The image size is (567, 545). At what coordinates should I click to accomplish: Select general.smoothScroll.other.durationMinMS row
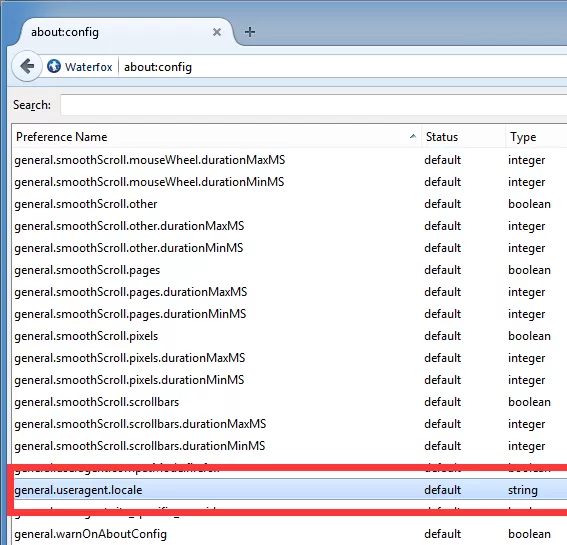[x=290, y=248]
